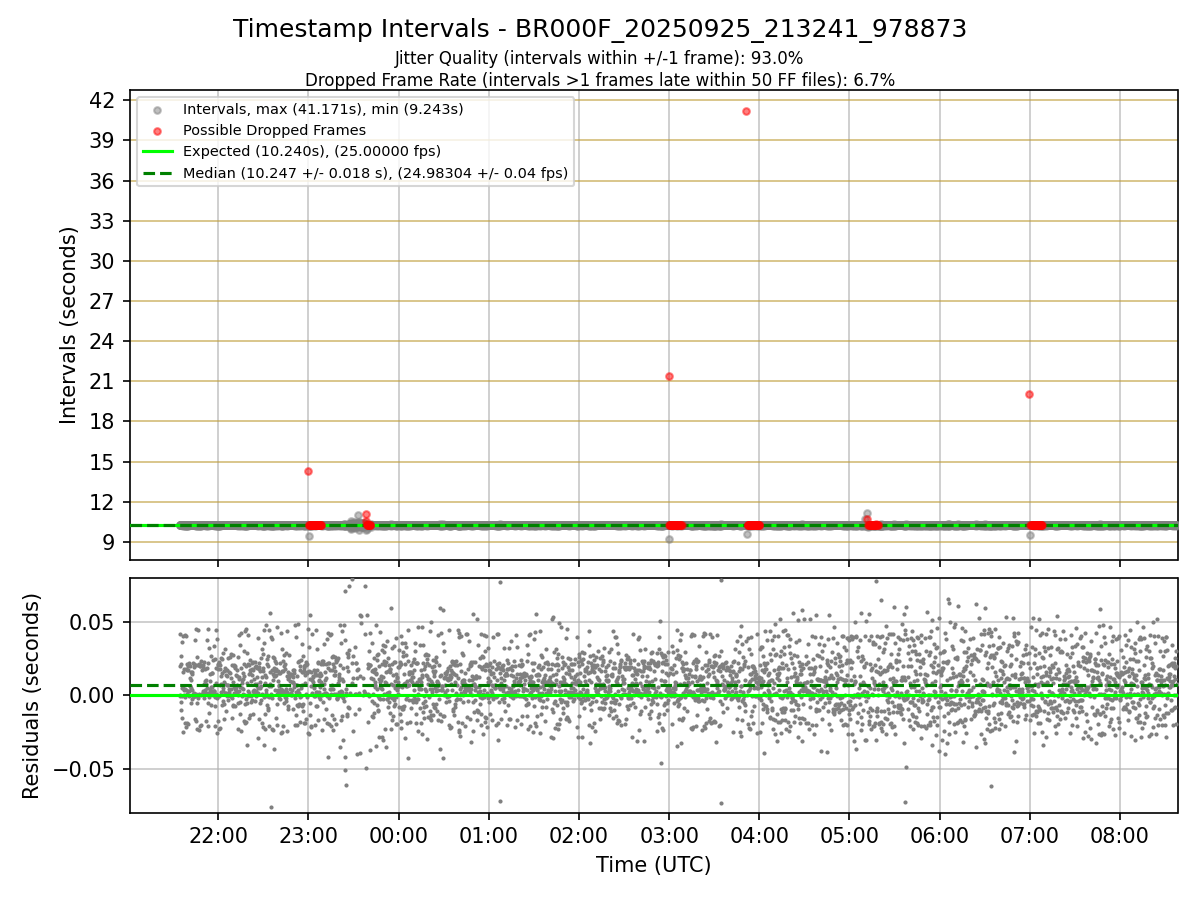Screen dimensions: 1200x900
Task: Click the 08:00 time tick label
Action: (x=1119, y=834)
